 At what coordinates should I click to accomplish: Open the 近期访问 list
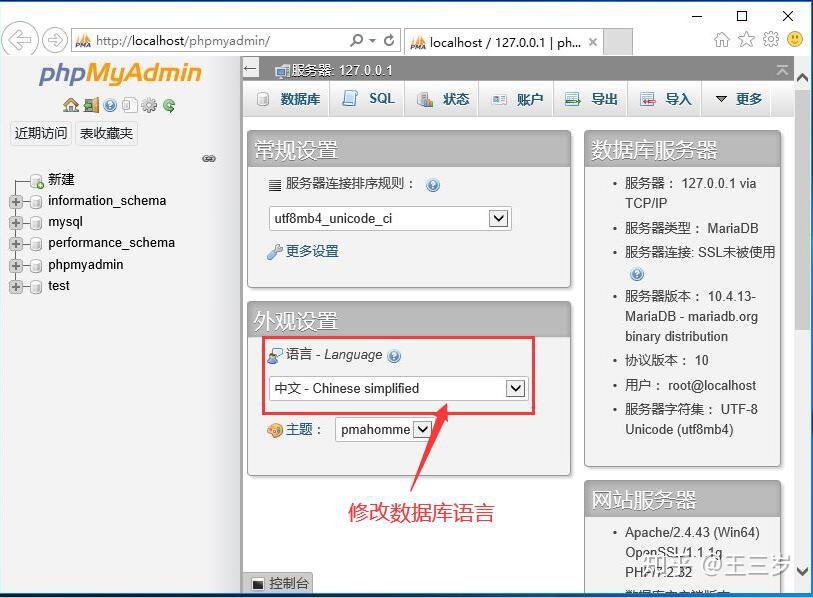click(41, 133)
